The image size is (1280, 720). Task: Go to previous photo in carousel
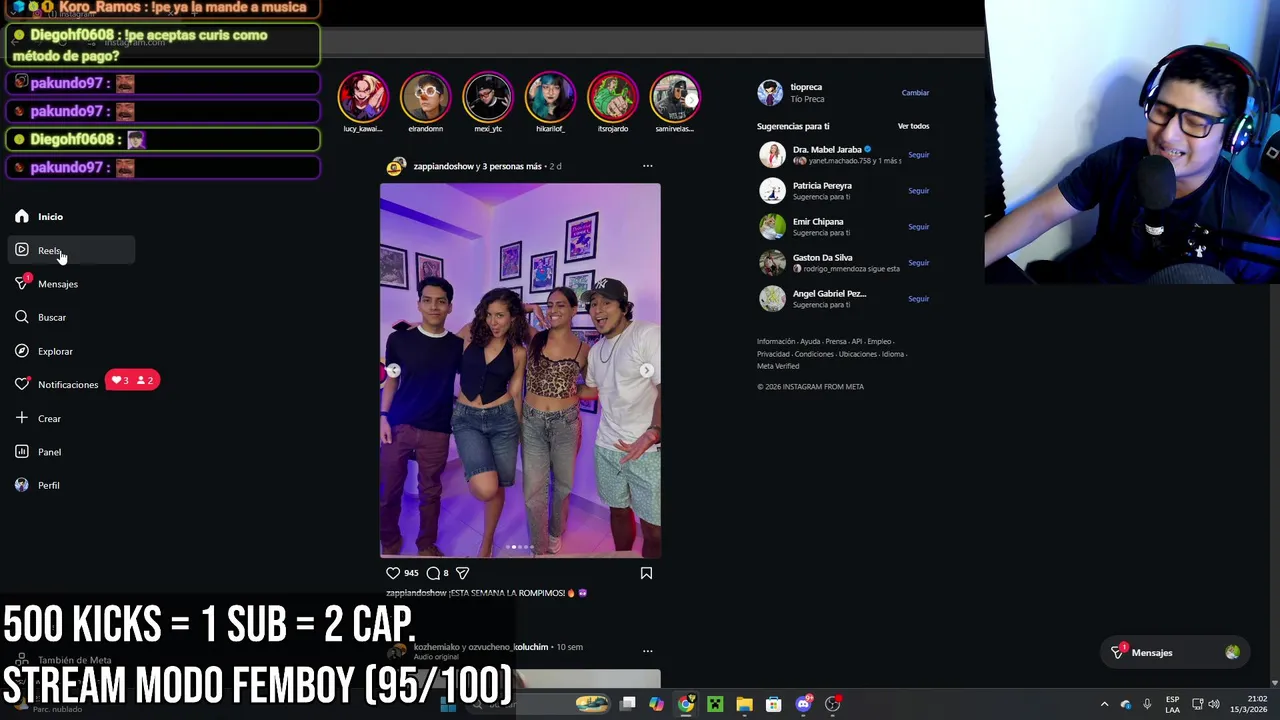pos(394,371)
